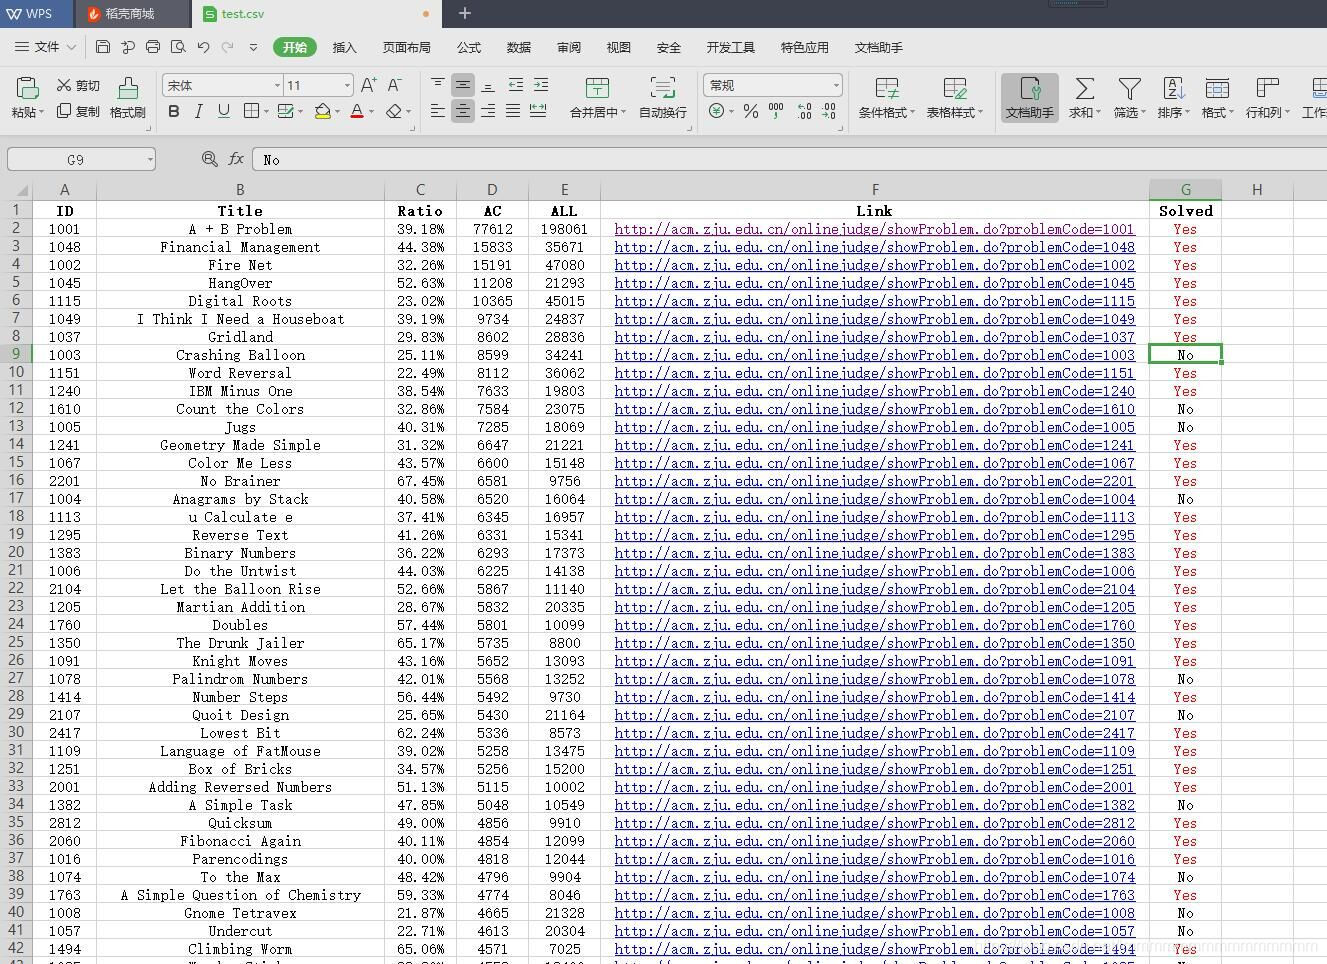Click the zoom magnifier icon beside formula bar
The height and width of the screenshot is (964, 1327).
click(209, 159)
